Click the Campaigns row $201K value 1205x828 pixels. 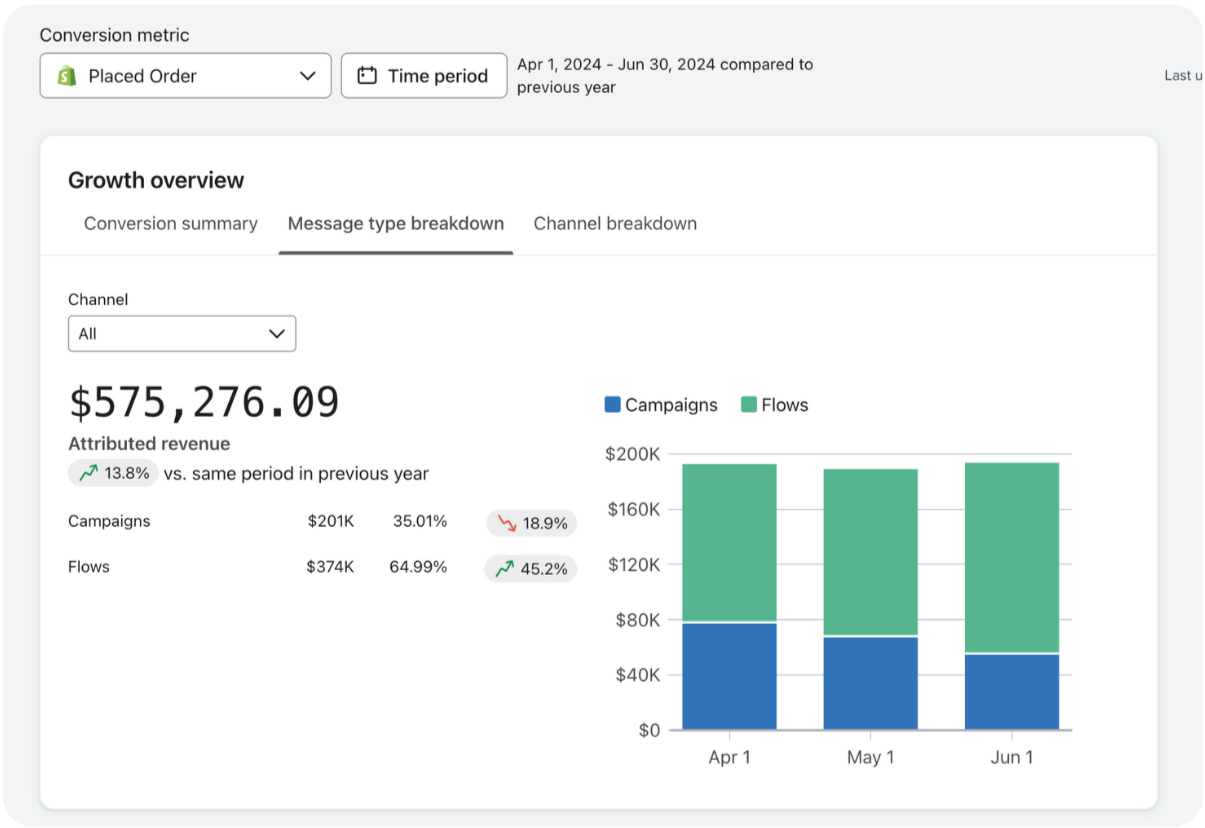pyautogui.click(x=330, y=521)
